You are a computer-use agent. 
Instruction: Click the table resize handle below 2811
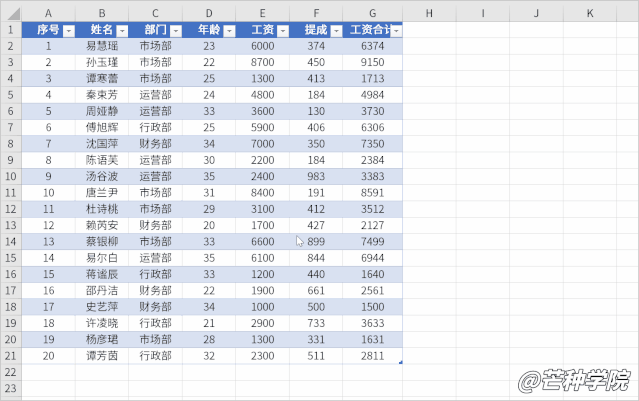(x=401, y=362)
